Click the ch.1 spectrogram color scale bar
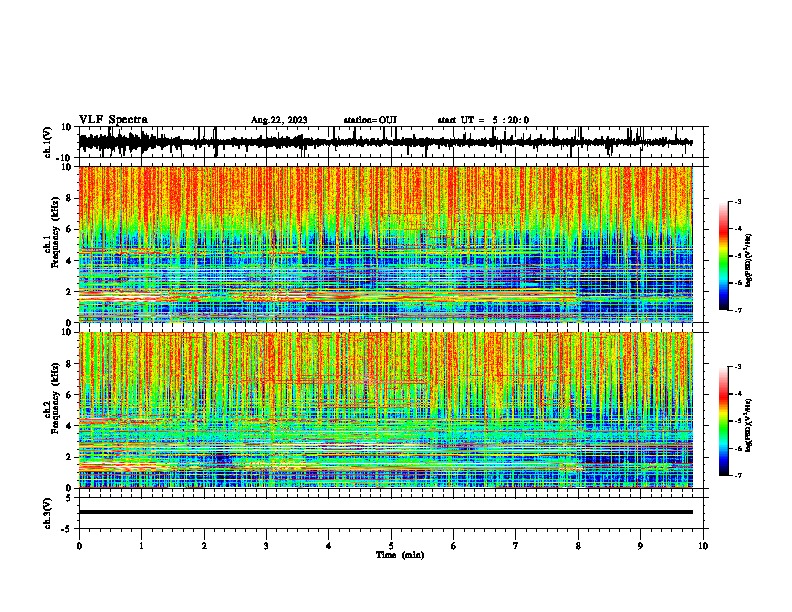The image size is (792, 612). pos(724,256)
